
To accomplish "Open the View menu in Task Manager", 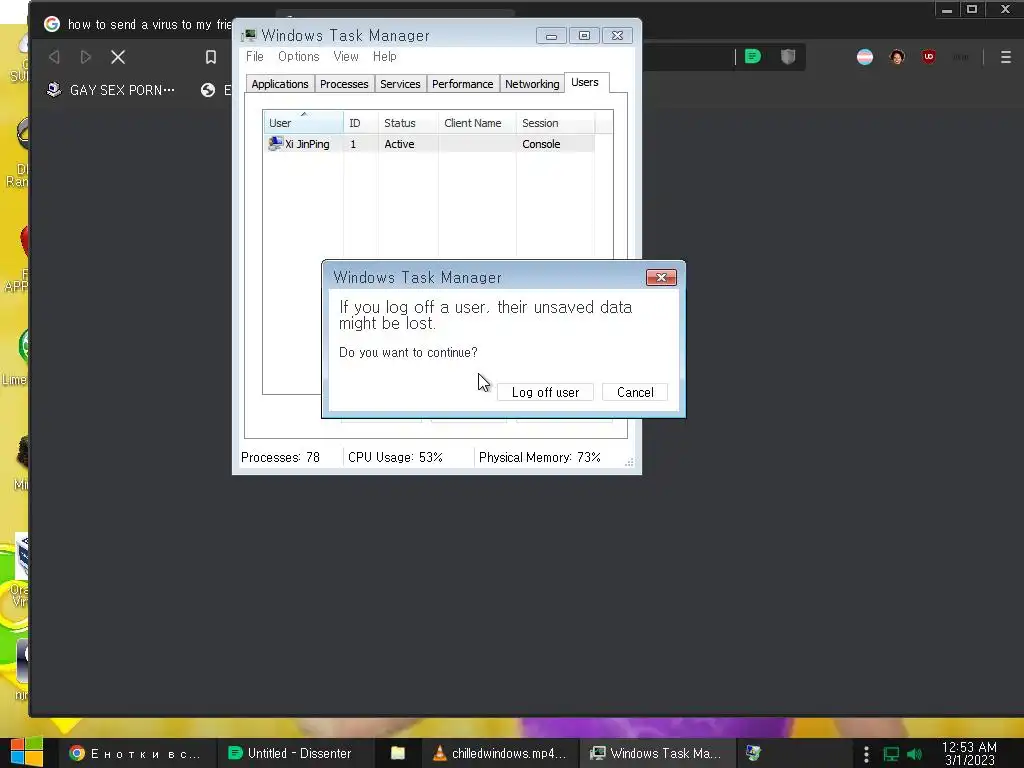I will 346,57.
